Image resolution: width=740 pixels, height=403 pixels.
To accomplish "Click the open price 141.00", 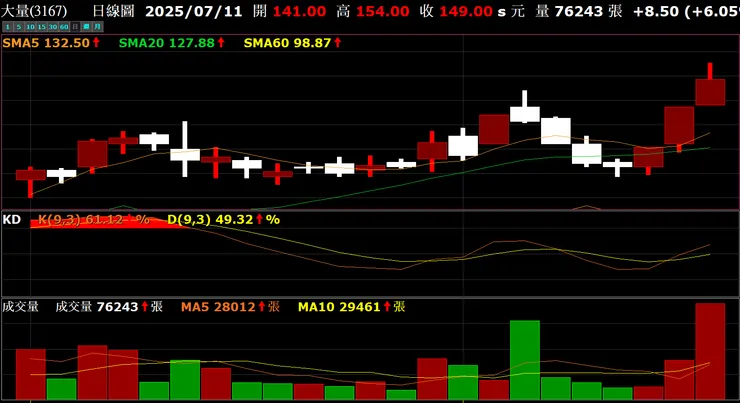I will point(299,11).
